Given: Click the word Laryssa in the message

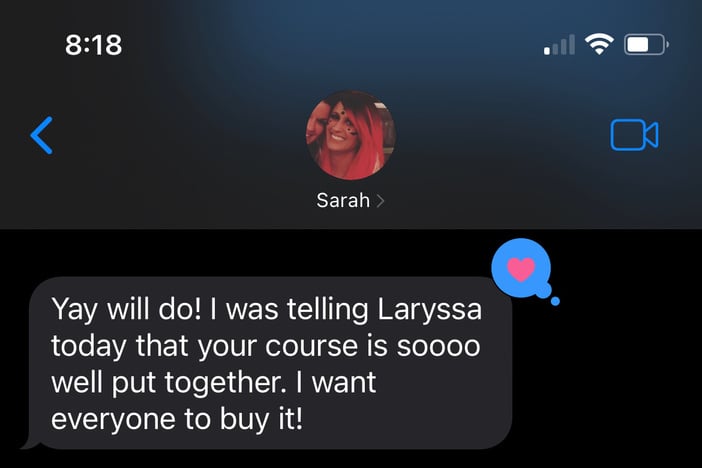Looking at the screenshot, I should coord(430,309).
